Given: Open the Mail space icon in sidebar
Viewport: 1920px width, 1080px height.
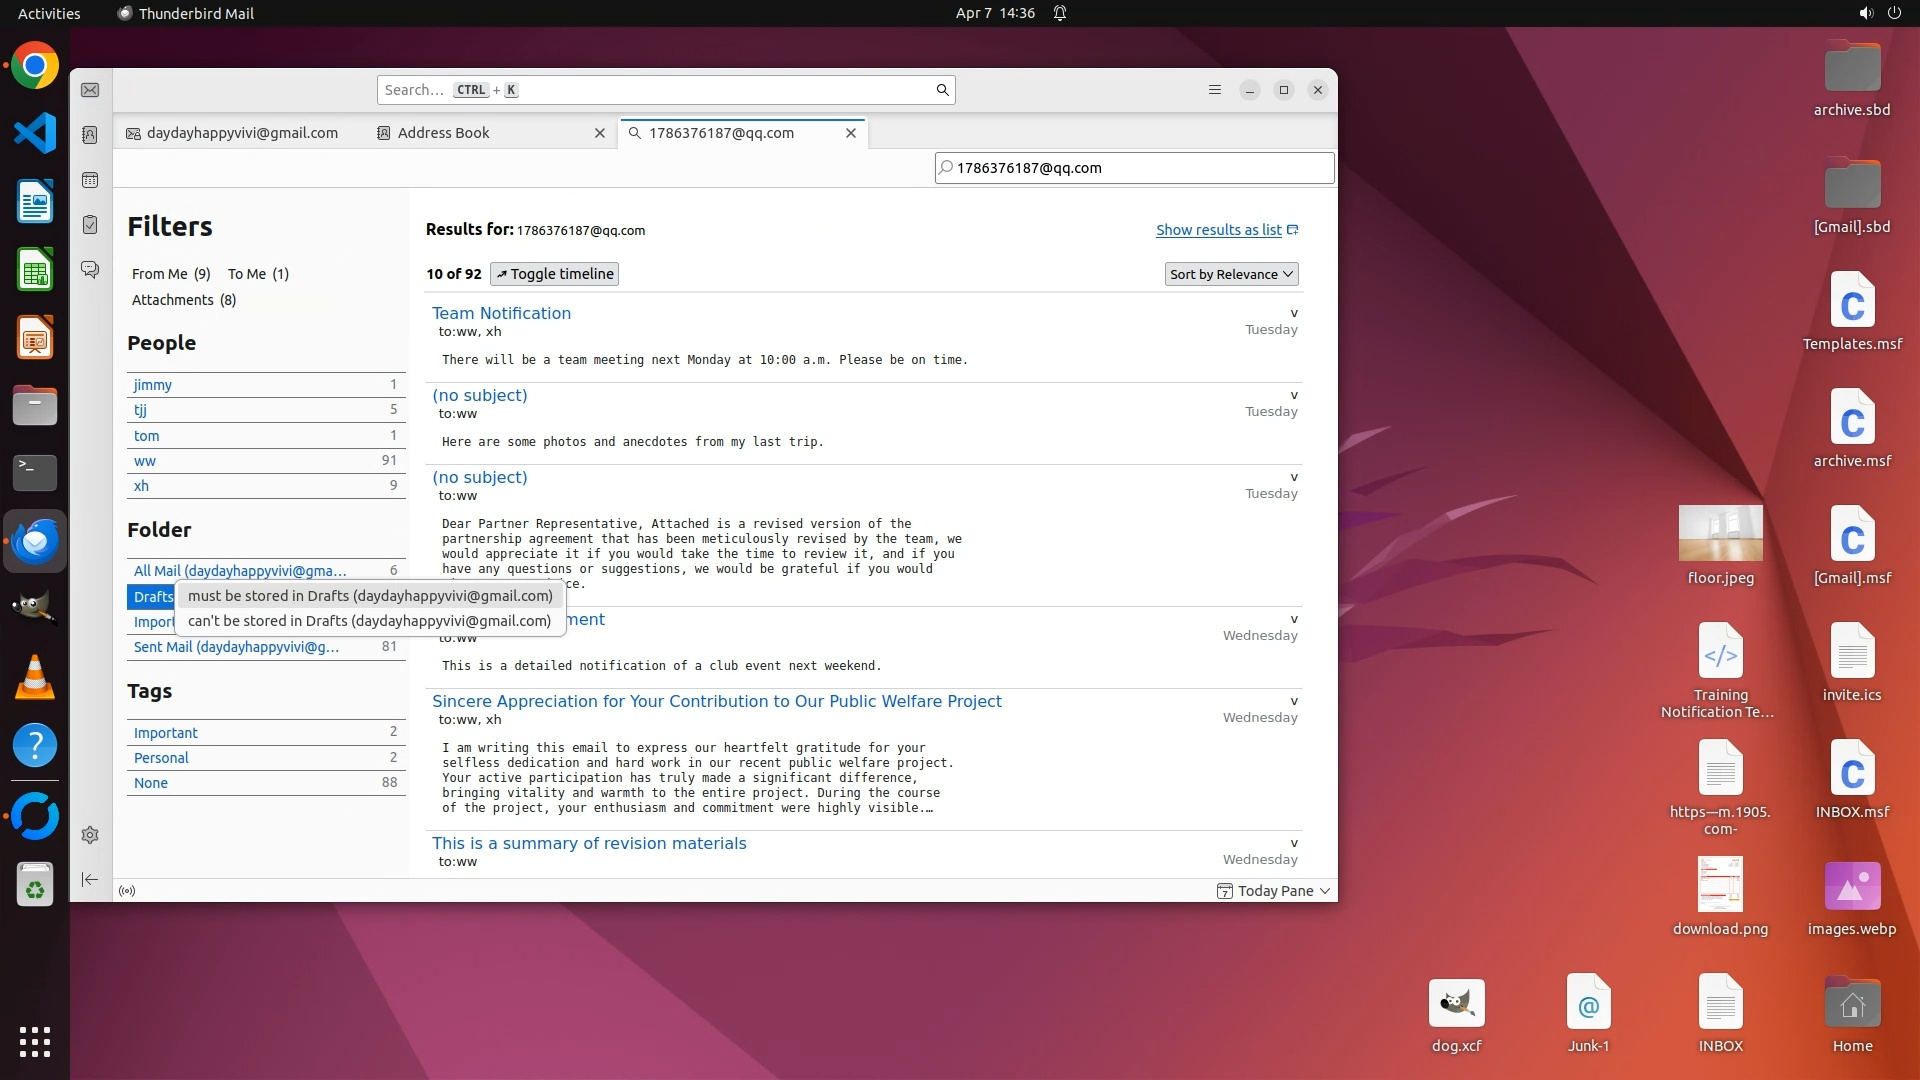Looking at the screenshot, I should (90, 90).
